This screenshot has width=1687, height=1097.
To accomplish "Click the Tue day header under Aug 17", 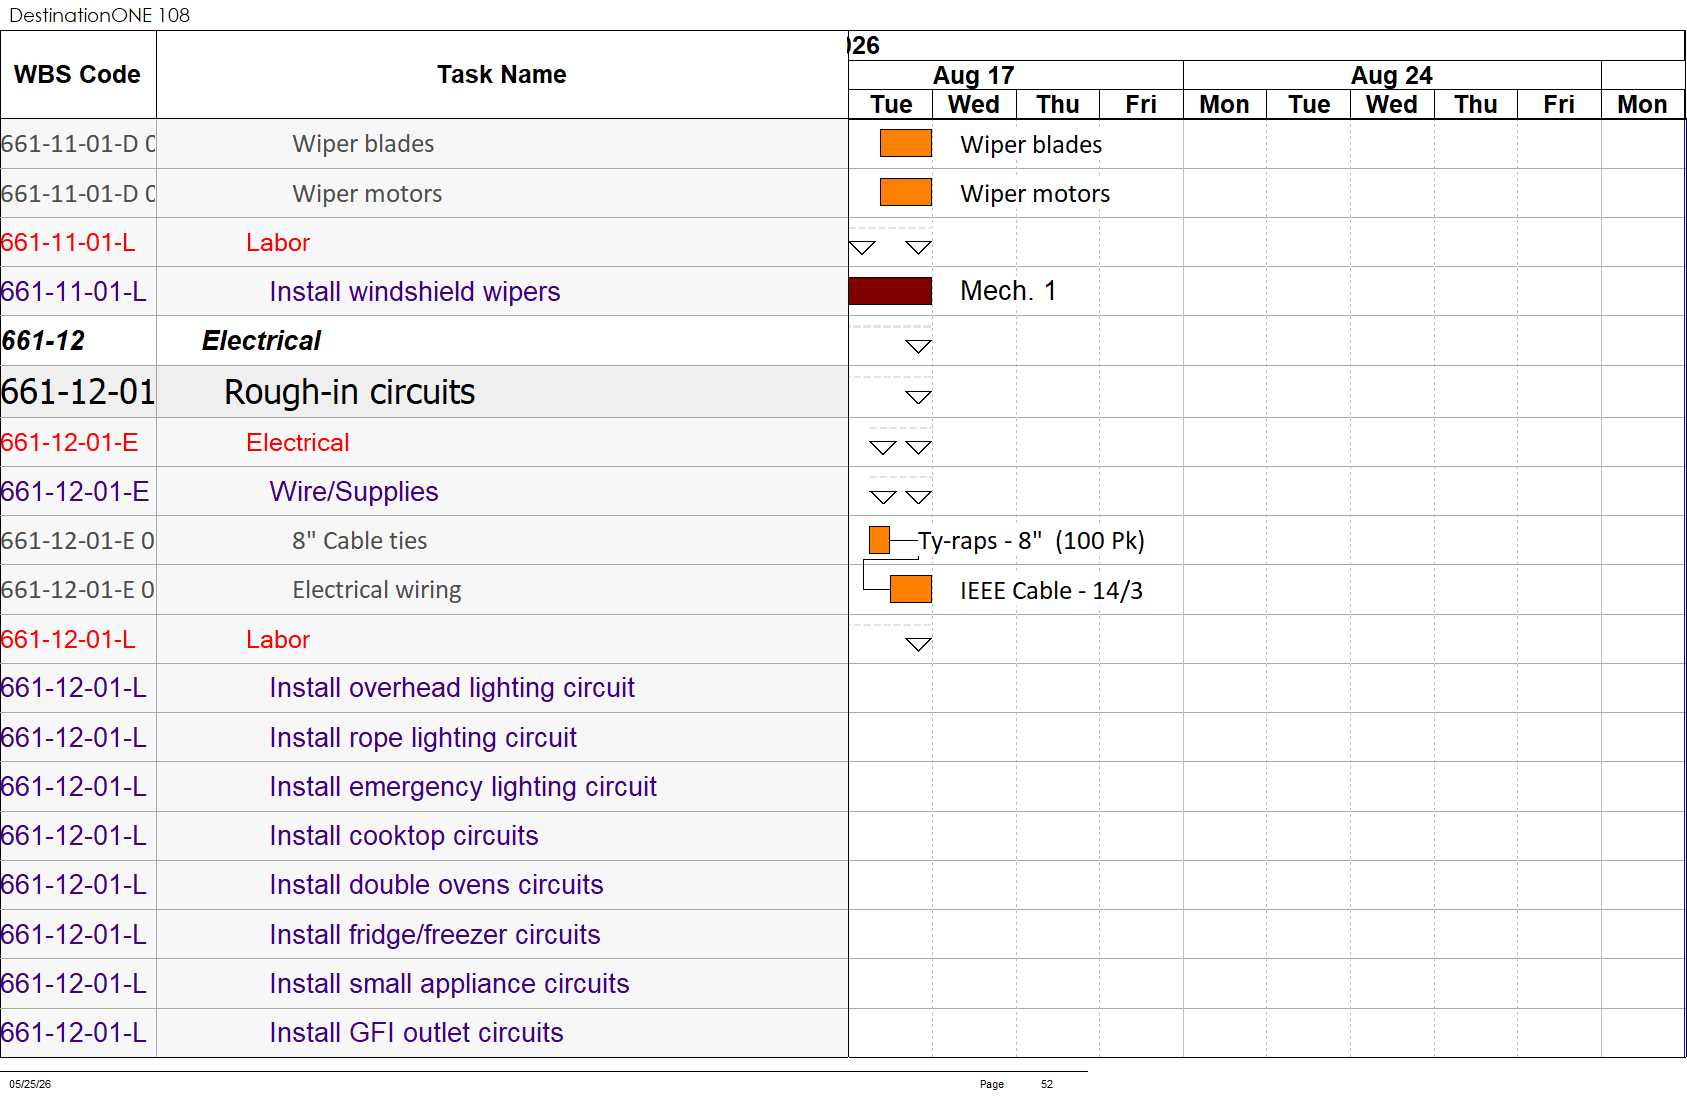I will point(891,104).
